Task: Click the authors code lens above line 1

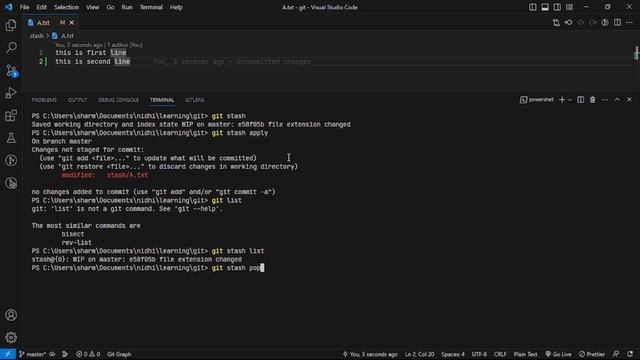Action: pyautogui.click(x=99, y=45)
